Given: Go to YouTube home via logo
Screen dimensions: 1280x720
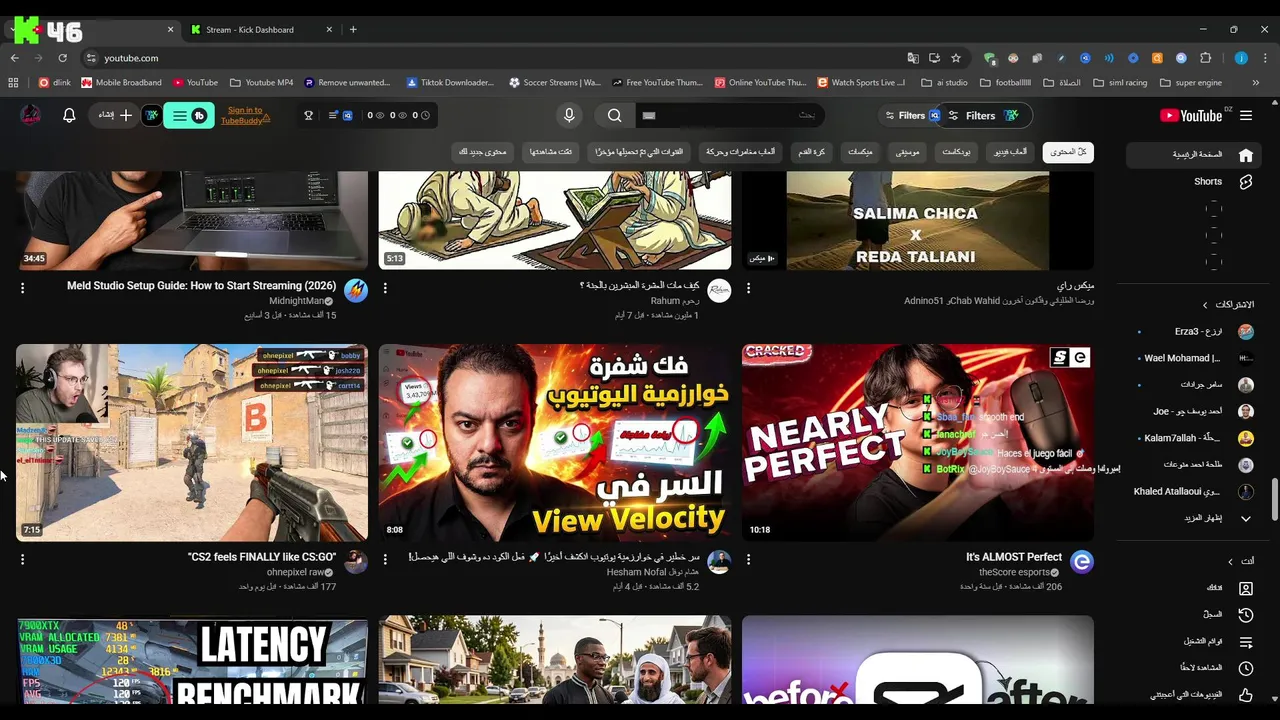Looking at the screenshot, I should (x=1191, y=115).
